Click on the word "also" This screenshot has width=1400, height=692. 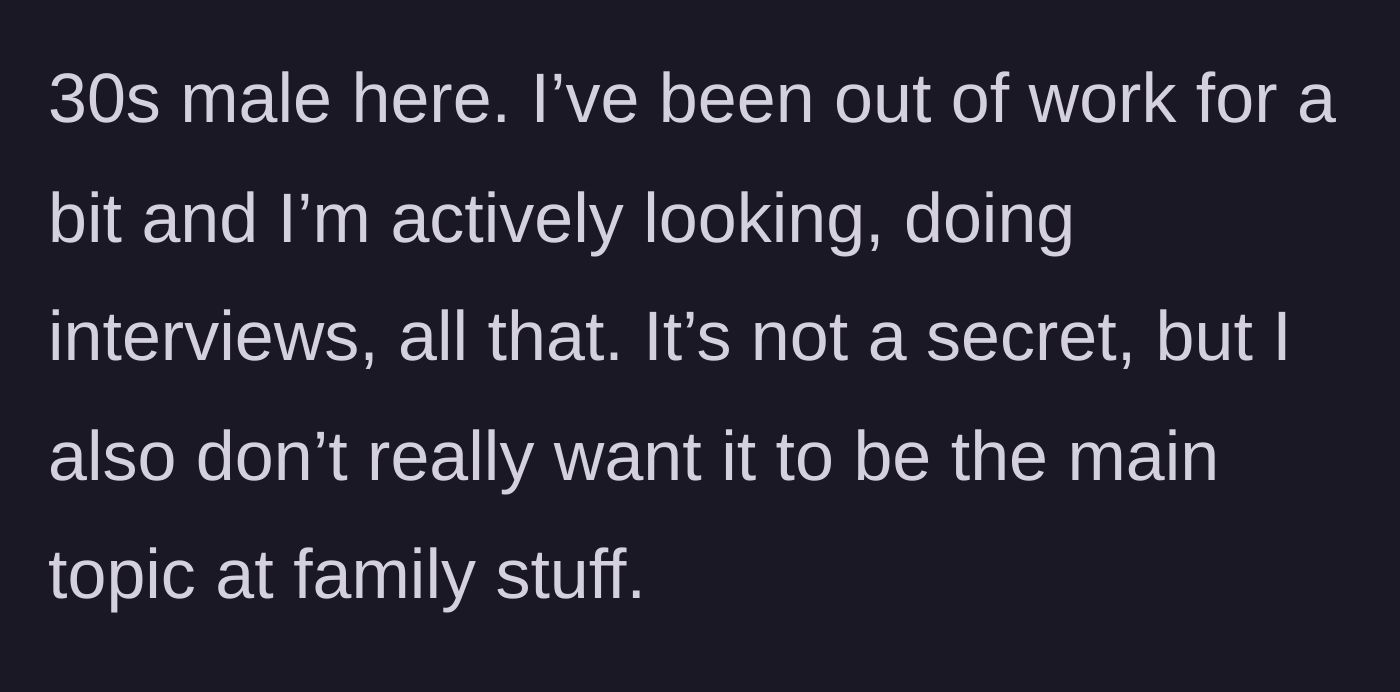point(112,457)
